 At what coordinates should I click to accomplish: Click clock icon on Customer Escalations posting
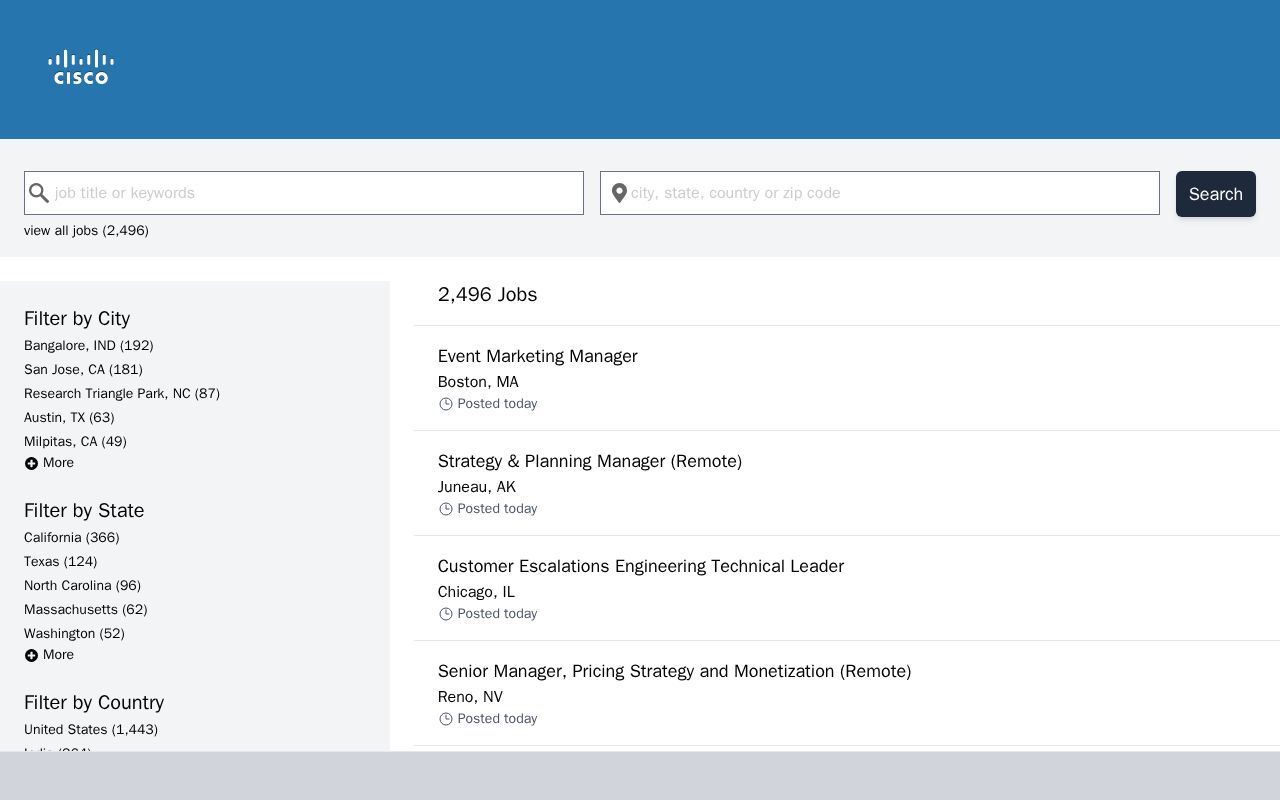[446, 614]
